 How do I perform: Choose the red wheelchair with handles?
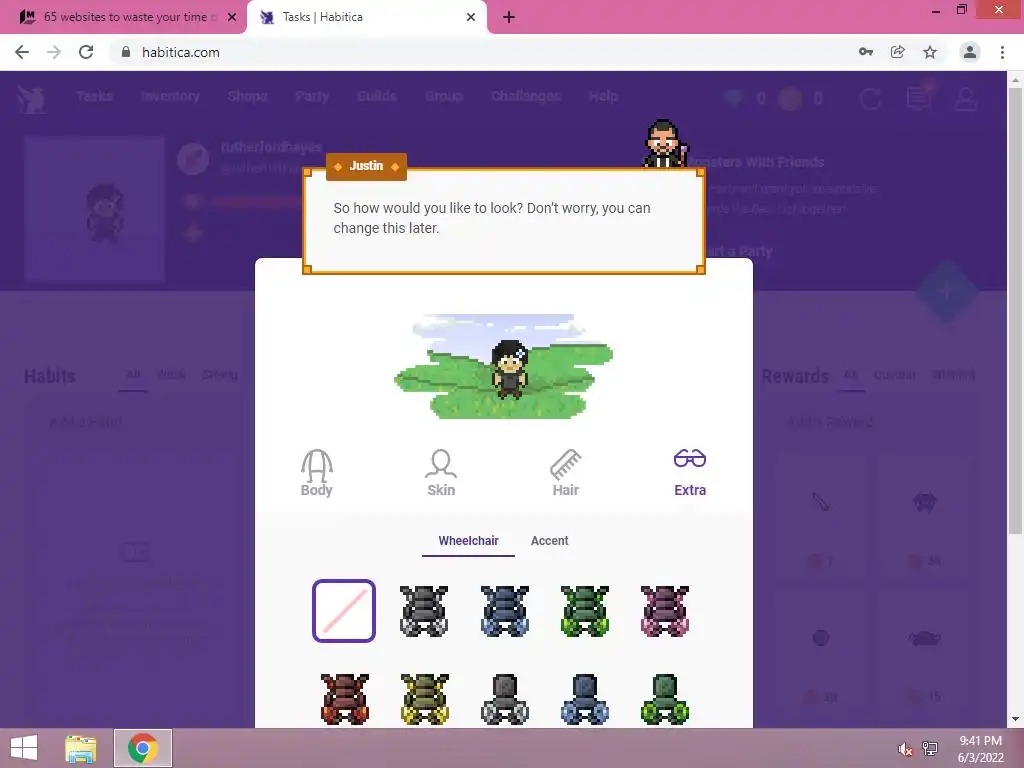tap(344, 699)
